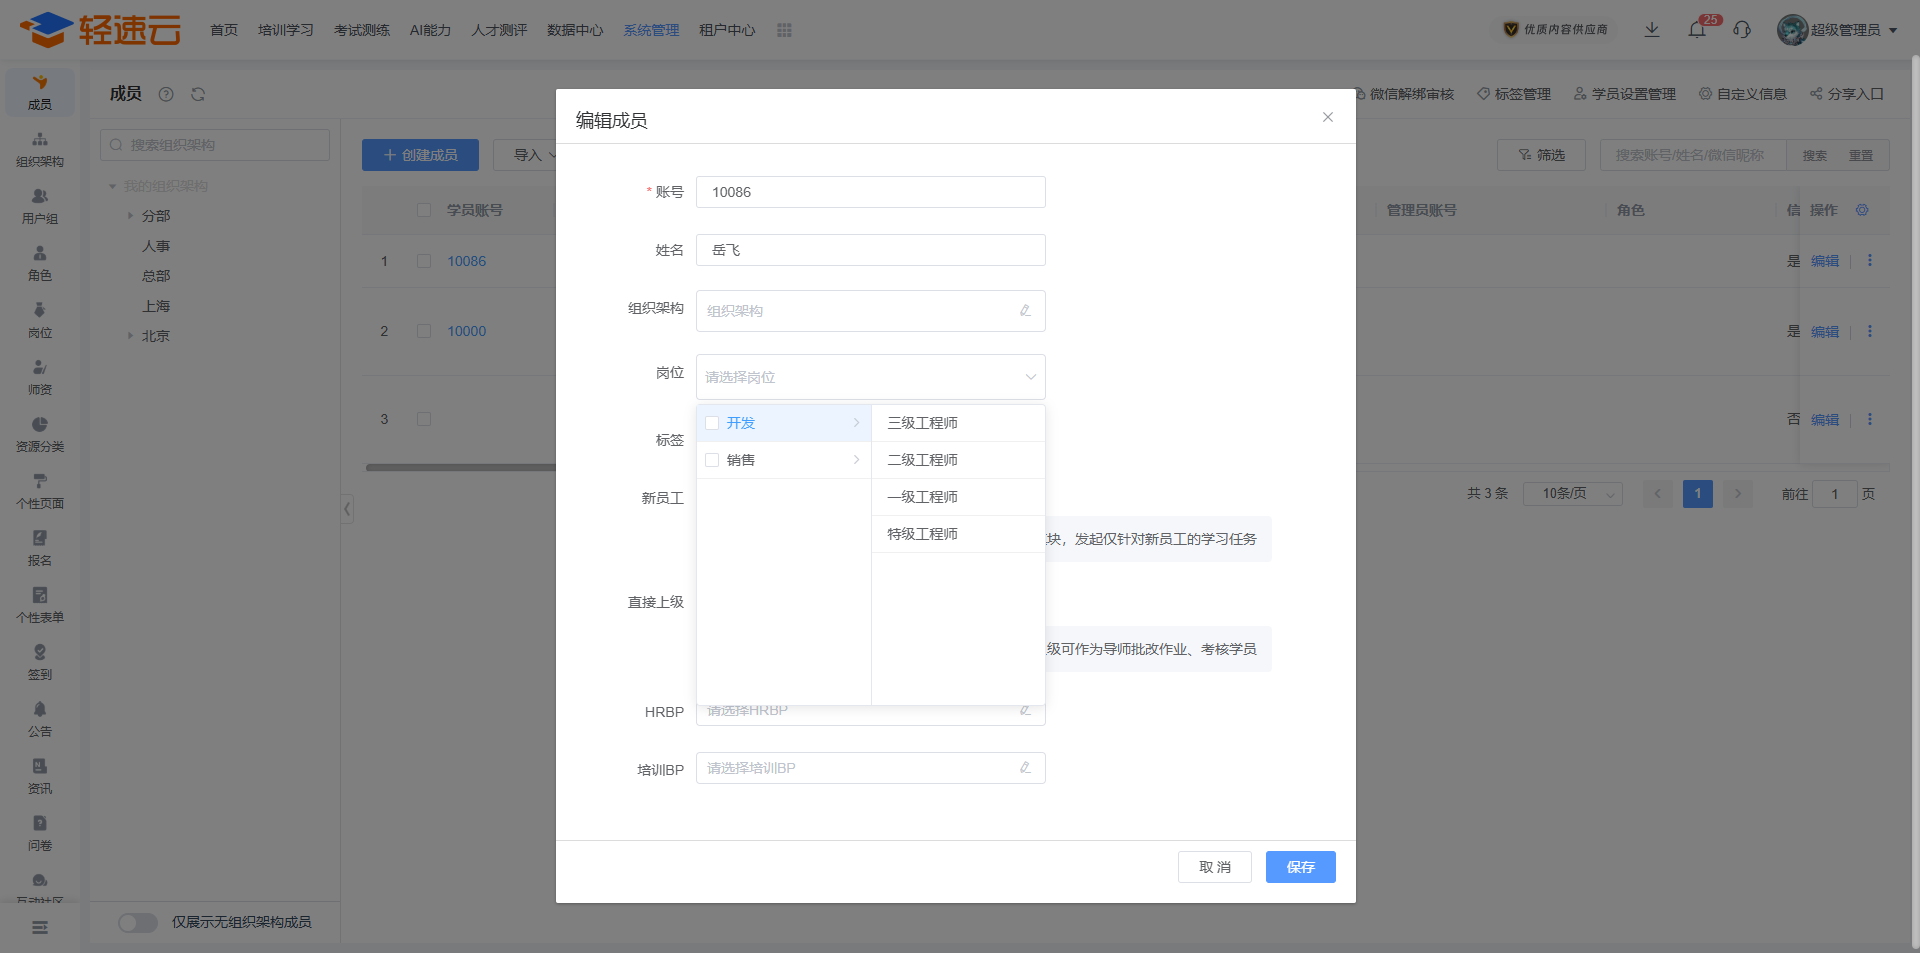Open the customer service headset icon

(x=1742, y=30)
